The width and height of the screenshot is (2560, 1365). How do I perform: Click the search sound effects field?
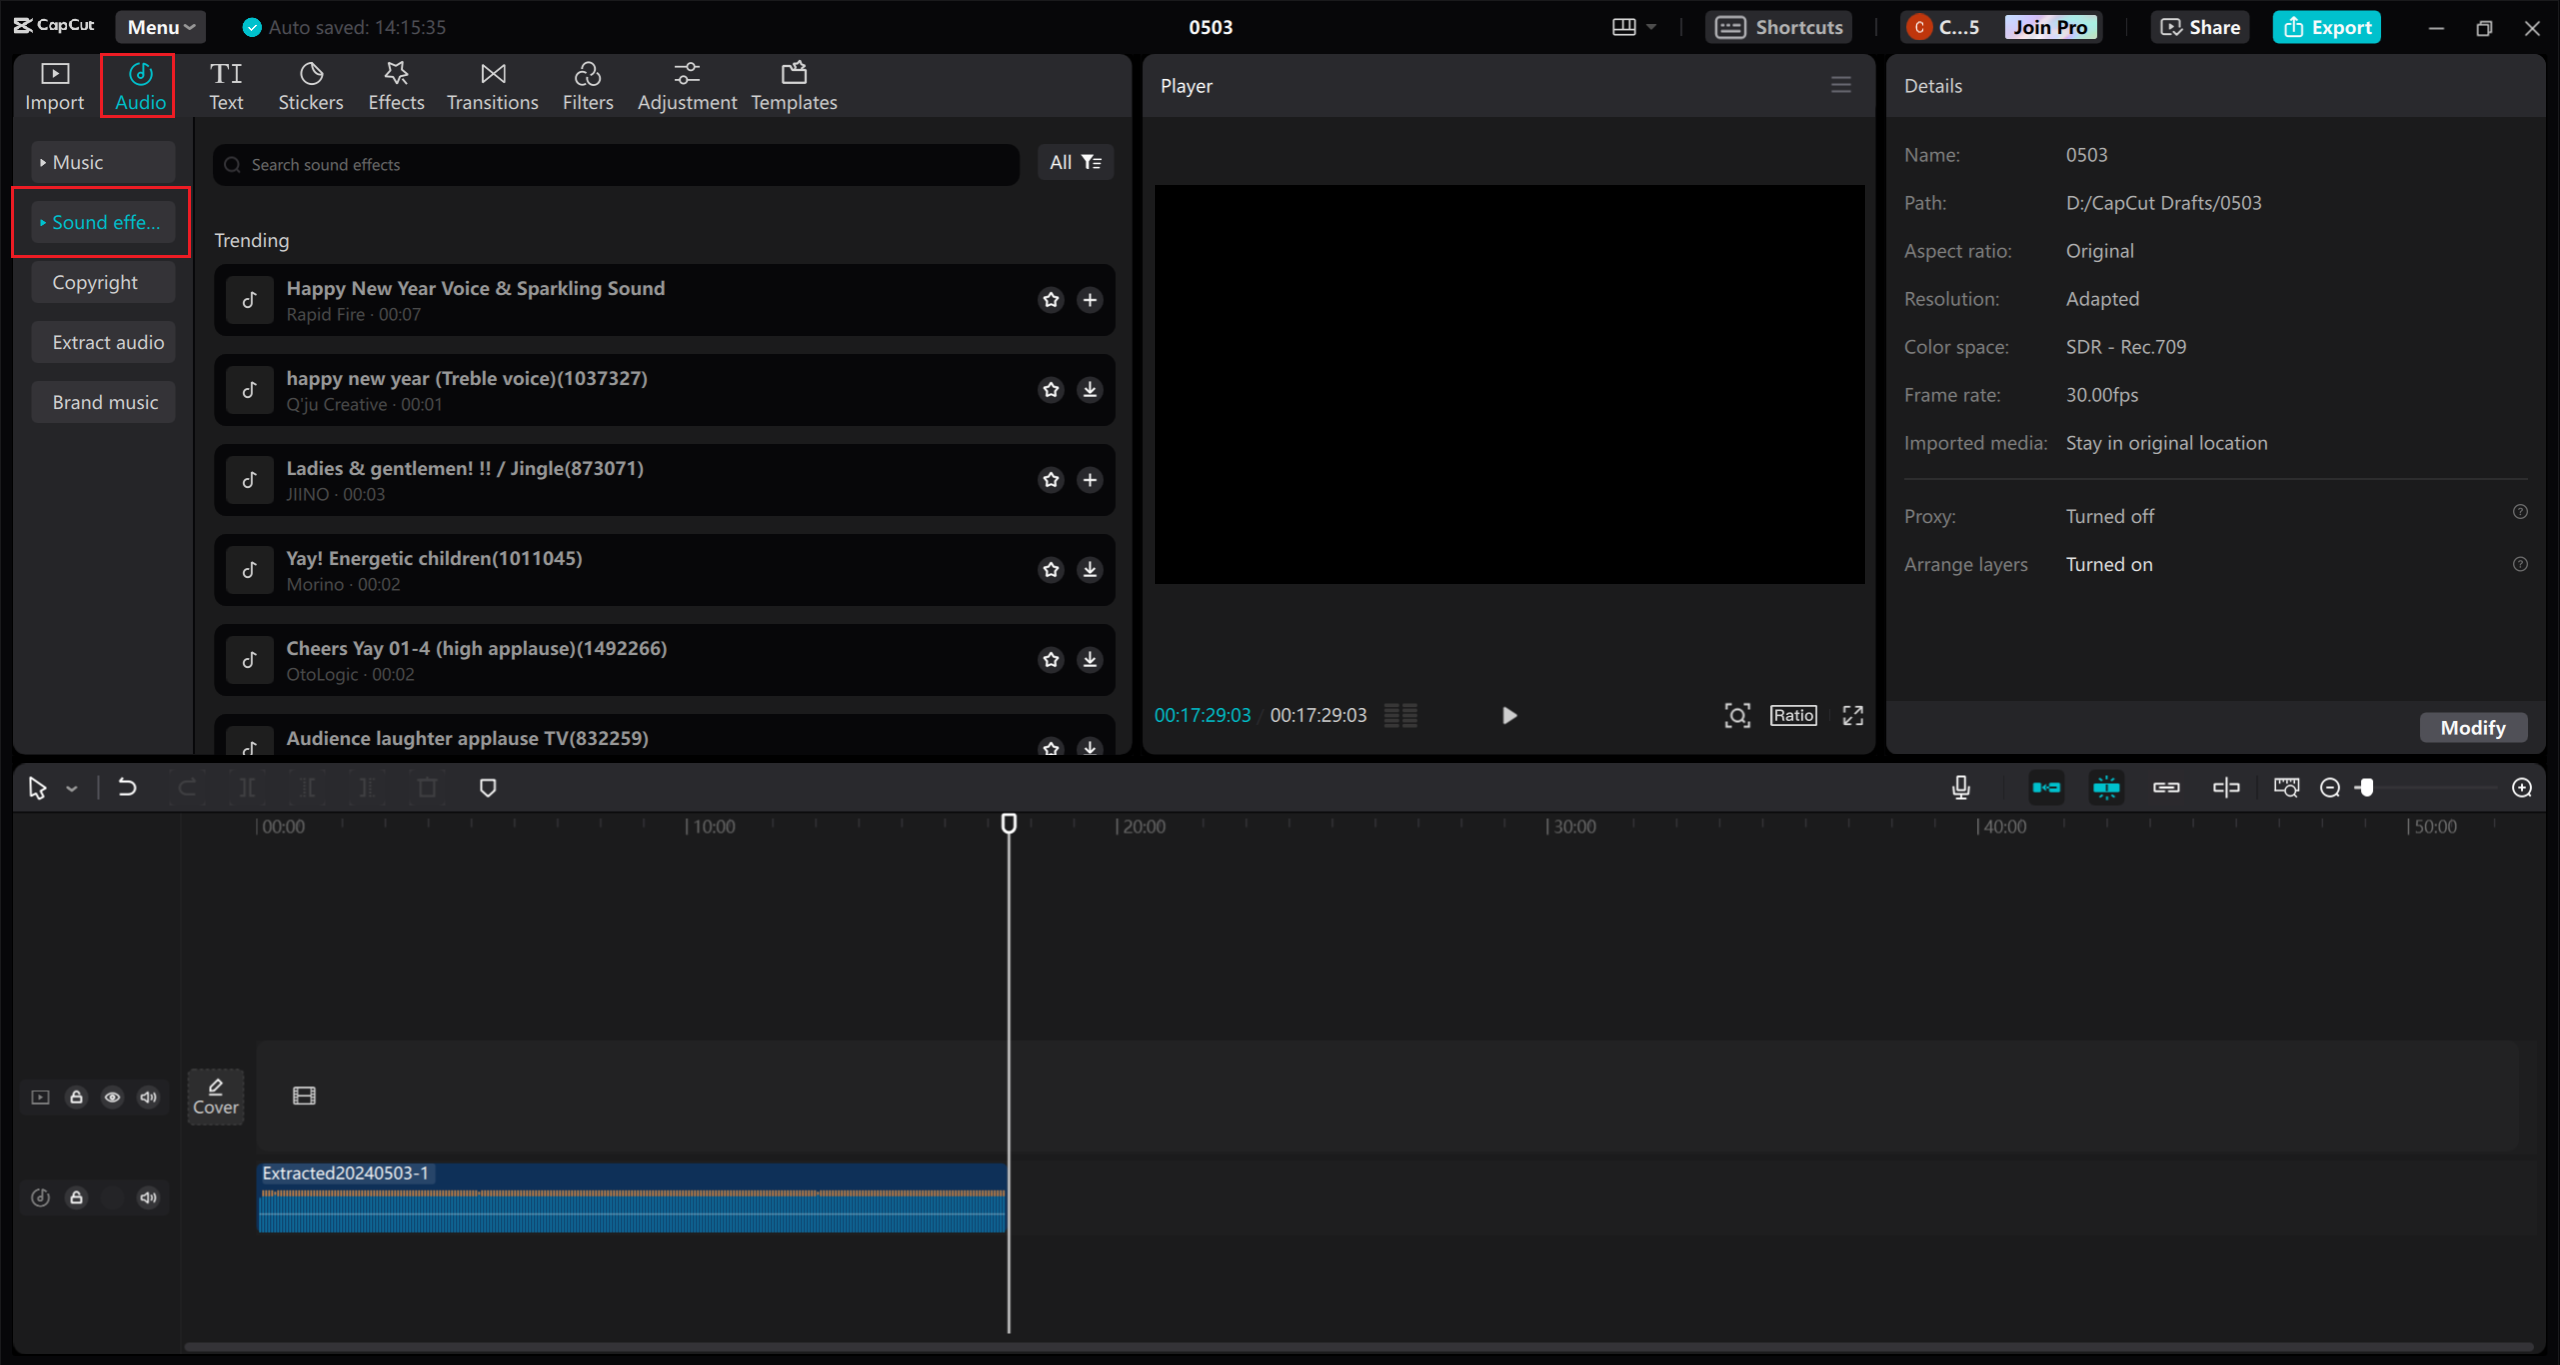(x=614, y=164)
